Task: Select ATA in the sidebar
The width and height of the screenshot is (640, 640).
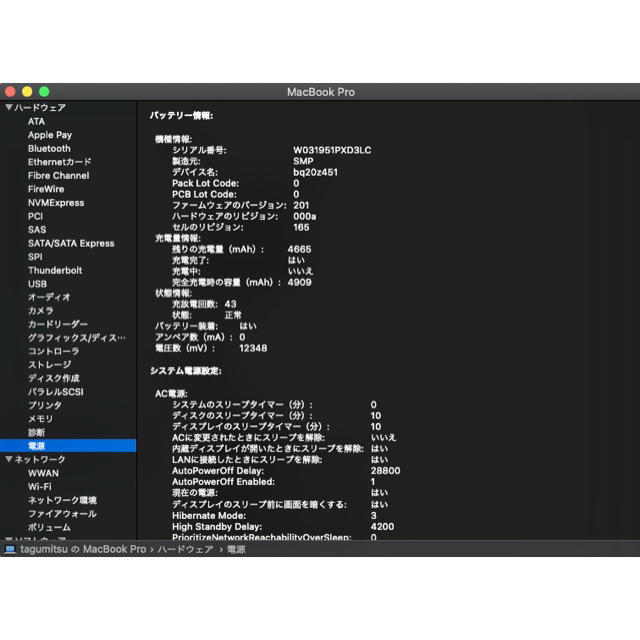Action: coord(36,121)
